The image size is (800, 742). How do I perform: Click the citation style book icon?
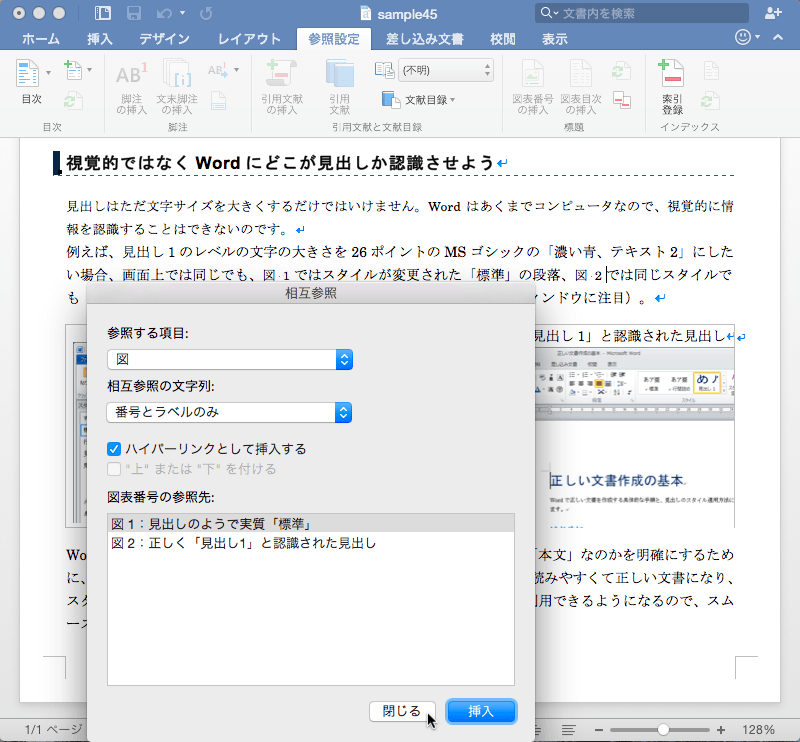[x=384, y=70]
